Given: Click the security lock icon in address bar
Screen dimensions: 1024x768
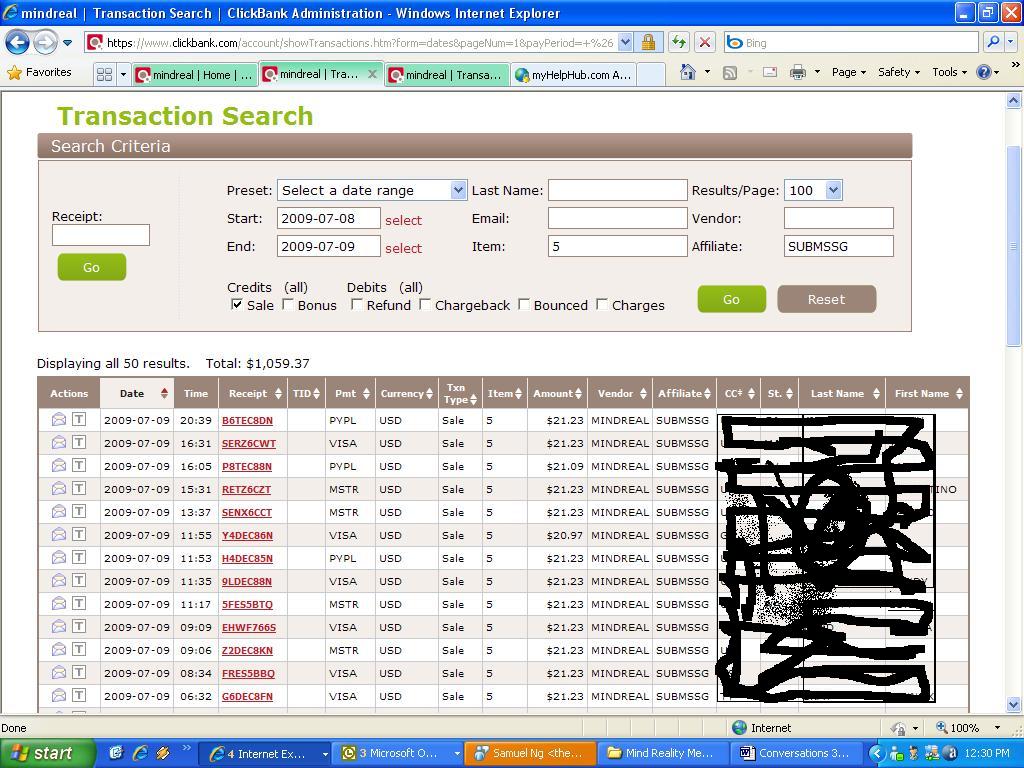Looking at the screenshot, I should pos(648,42).
